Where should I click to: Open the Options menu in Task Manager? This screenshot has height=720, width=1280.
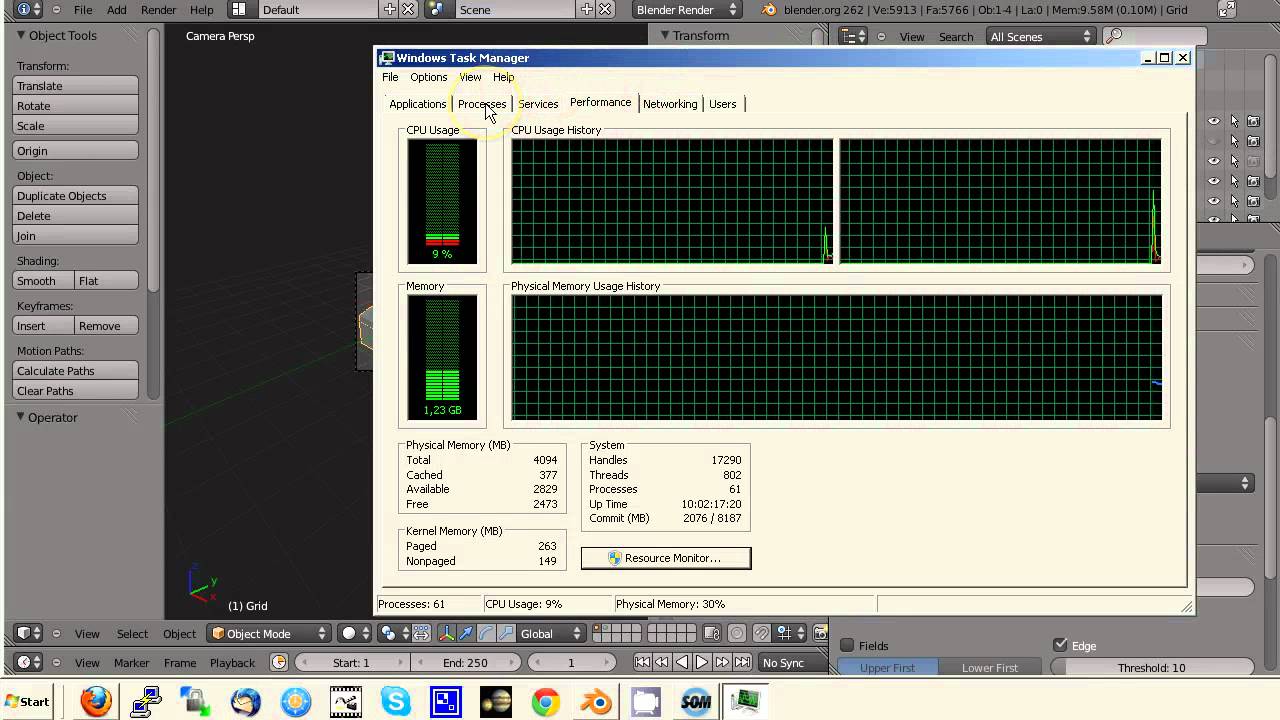point(428,77)
